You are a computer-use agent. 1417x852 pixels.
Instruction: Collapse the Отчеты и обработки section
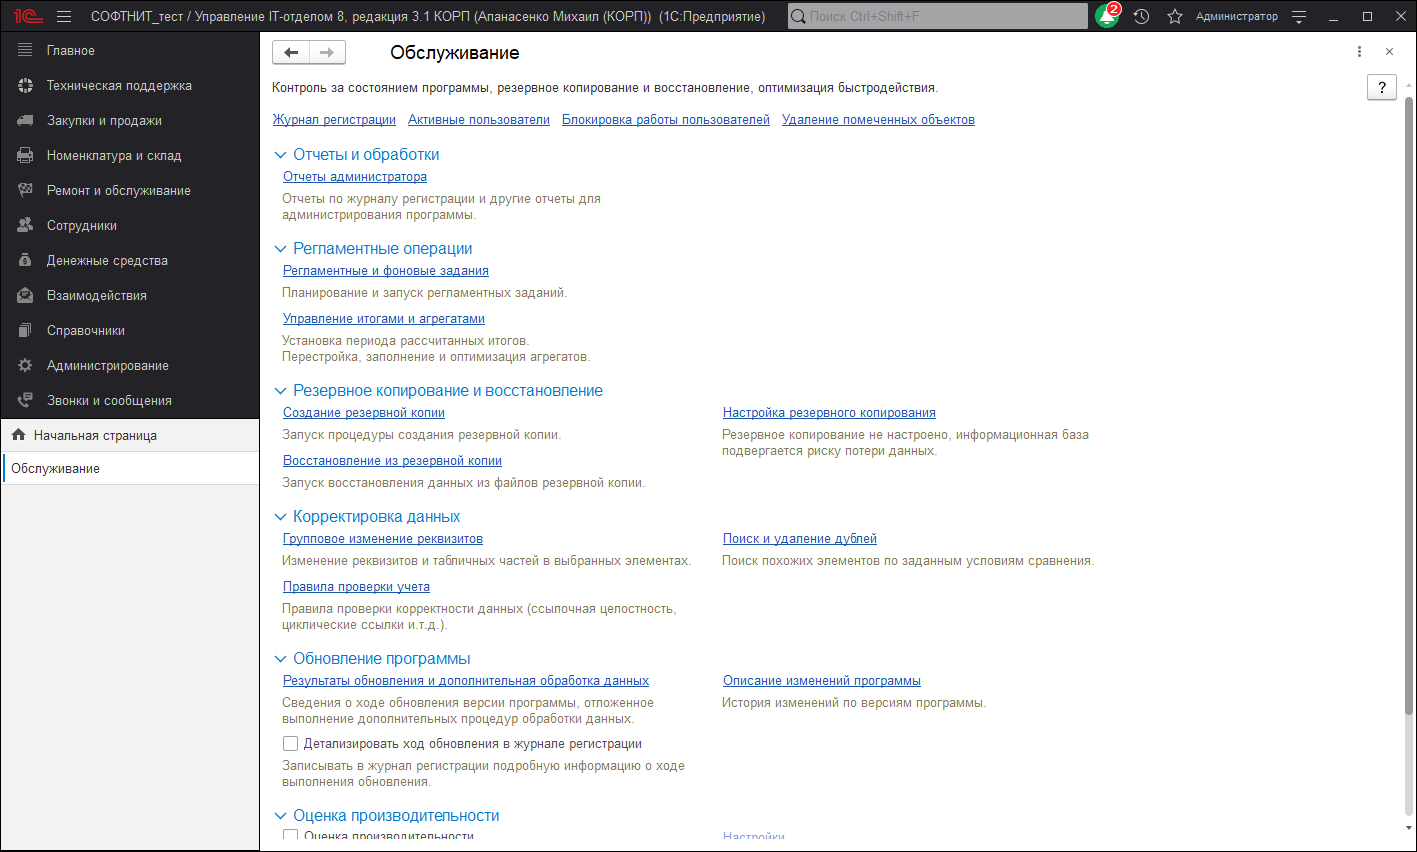coord(280,155)
